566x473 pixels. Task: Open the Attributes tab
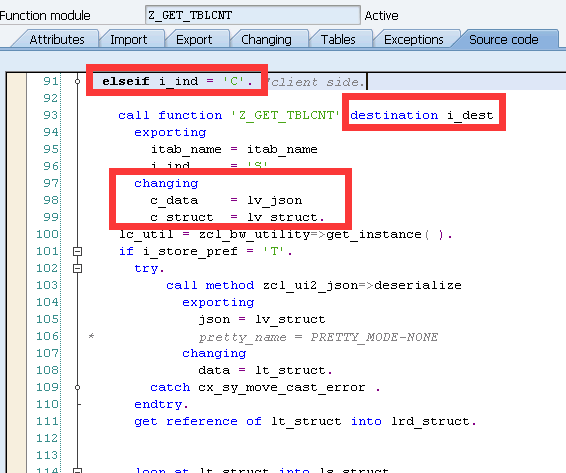[57, 39]
